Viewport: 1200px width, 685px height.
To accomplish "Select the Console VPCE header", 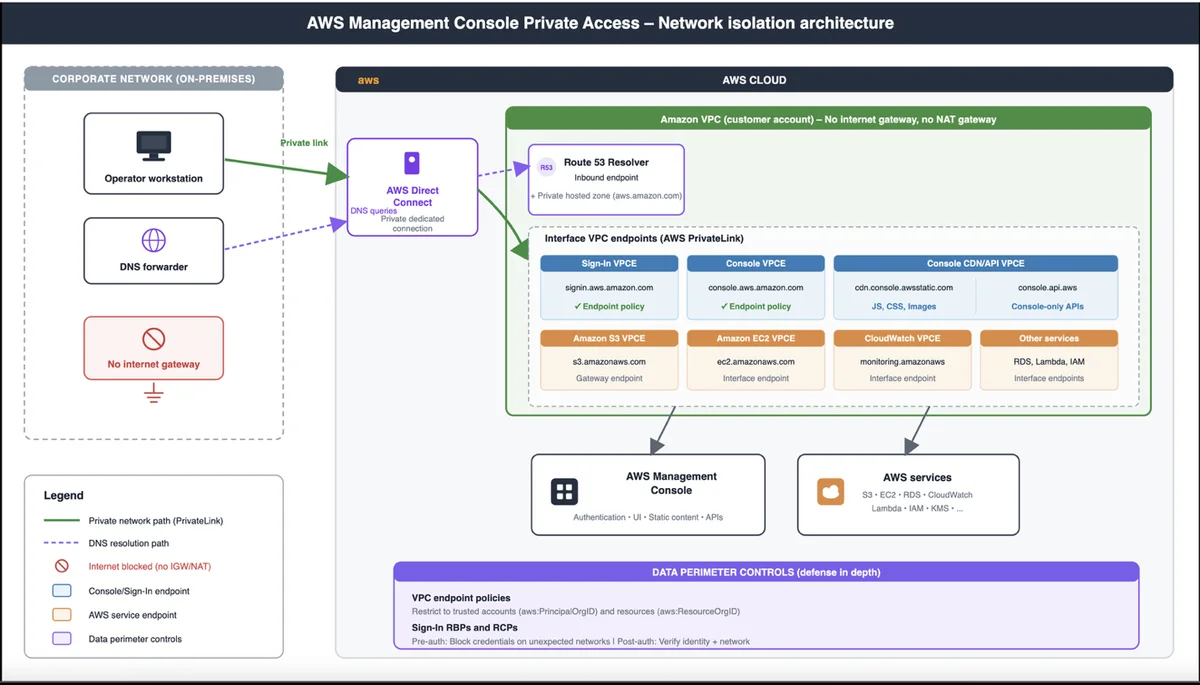I will 755,263.
